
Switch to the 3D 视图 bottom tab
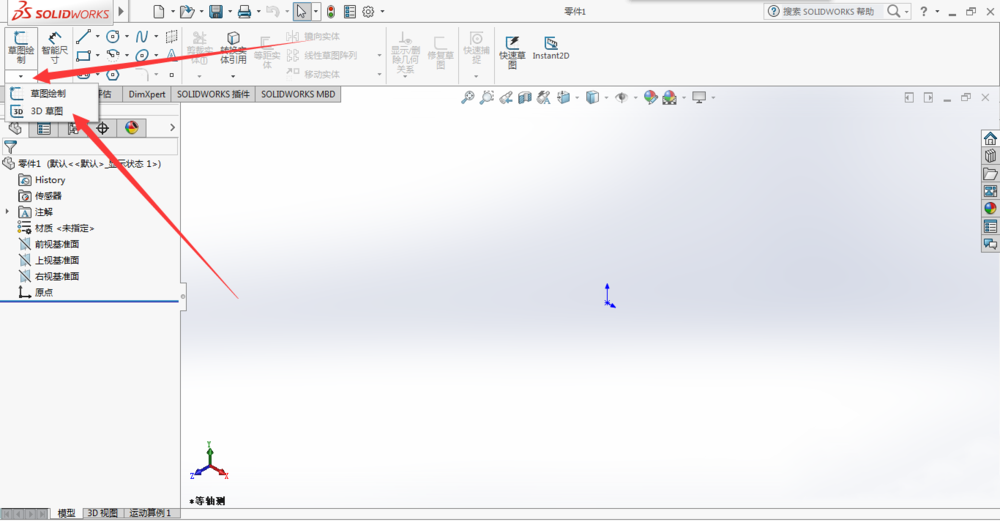(103, 513)
